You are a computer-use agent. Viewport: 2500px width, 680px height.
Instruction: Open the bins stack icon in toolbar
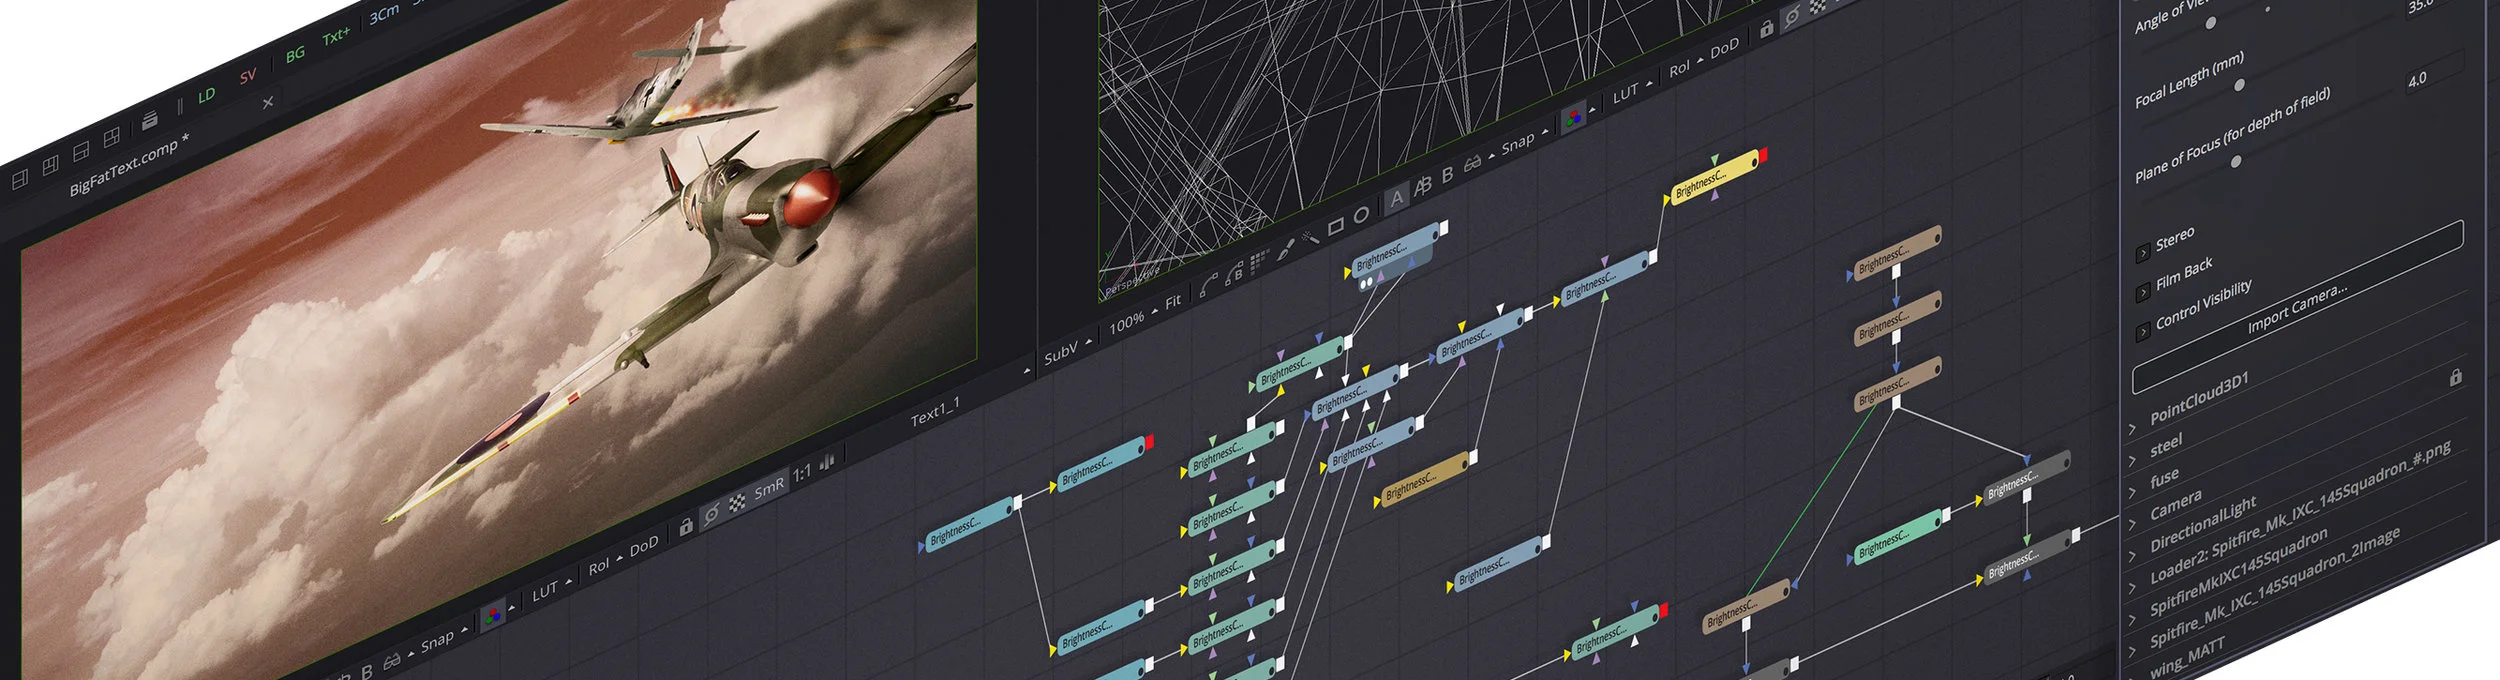[149, 120]
